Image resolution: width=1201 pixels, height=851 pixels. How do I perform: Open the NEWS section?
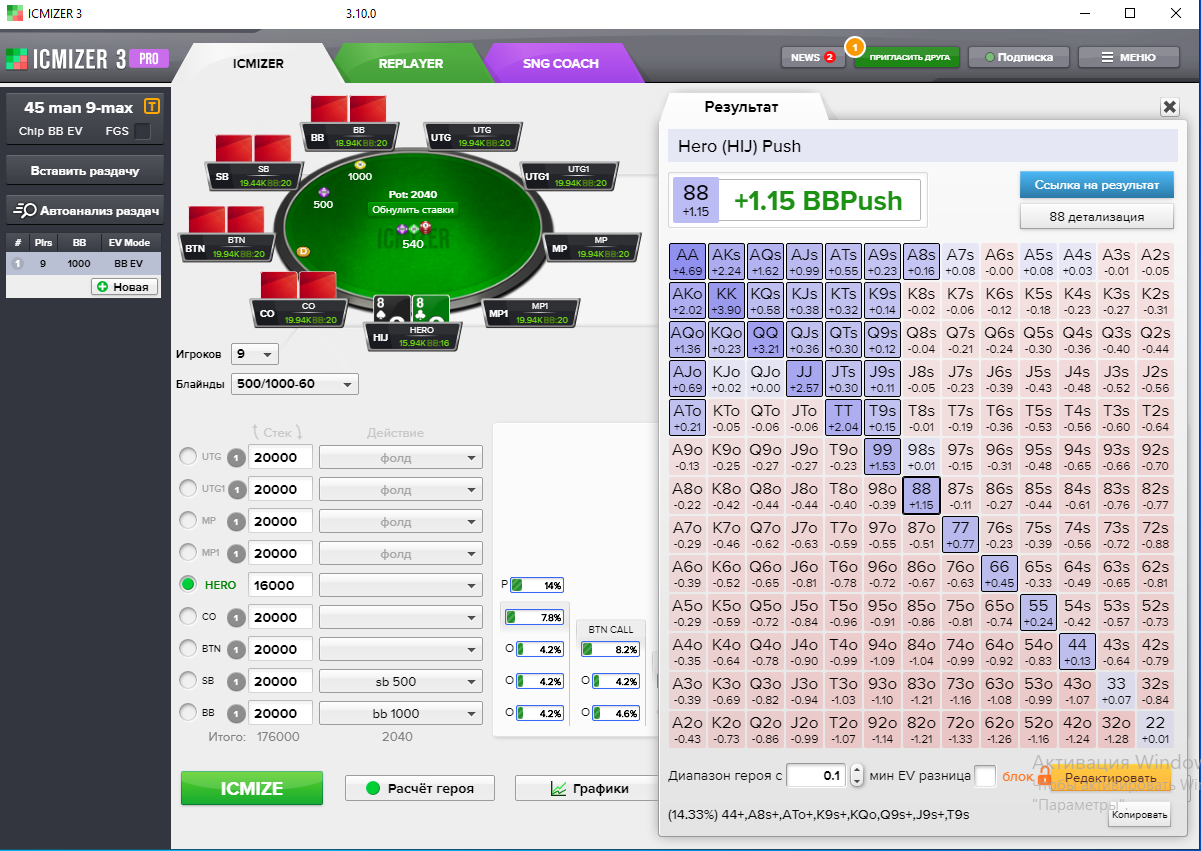click(813, 57)
